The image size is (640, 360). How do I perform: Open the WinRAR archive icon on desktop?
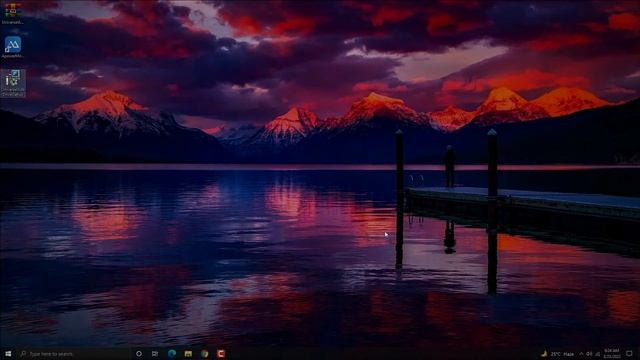pos(13,12)
